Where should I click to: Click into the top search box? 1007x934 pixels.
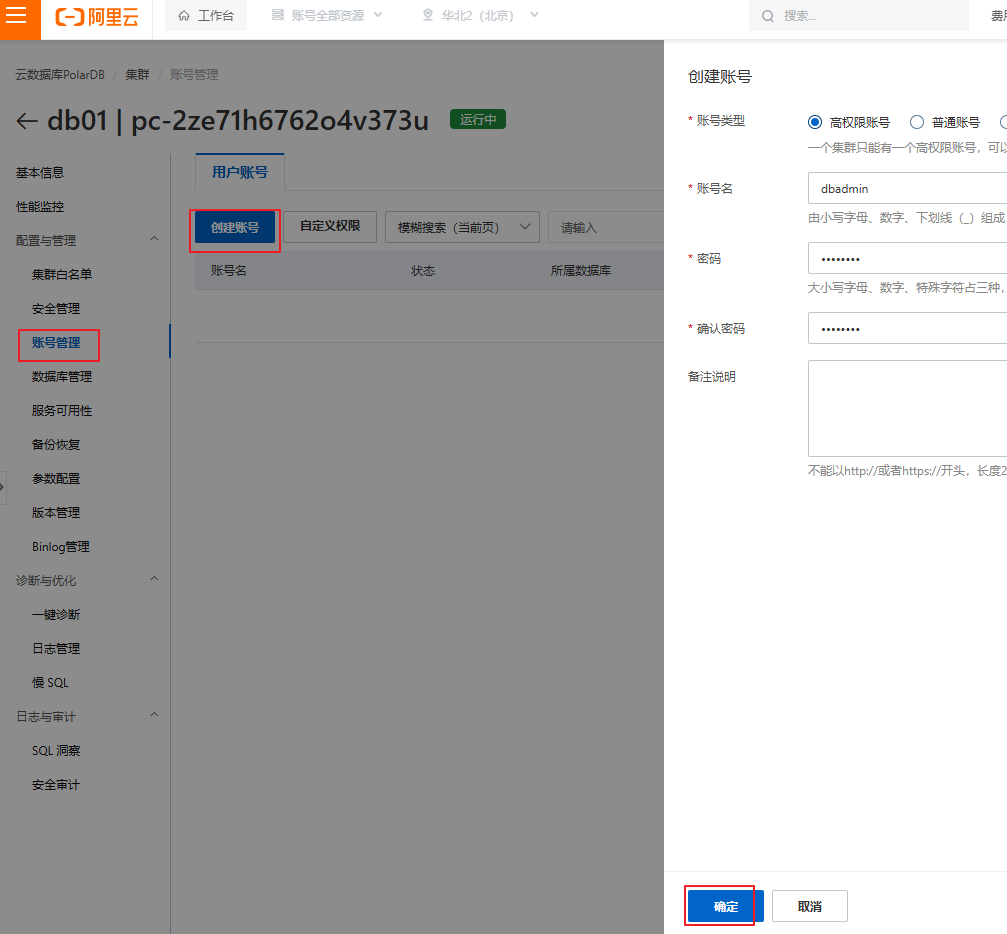(858, 16)
